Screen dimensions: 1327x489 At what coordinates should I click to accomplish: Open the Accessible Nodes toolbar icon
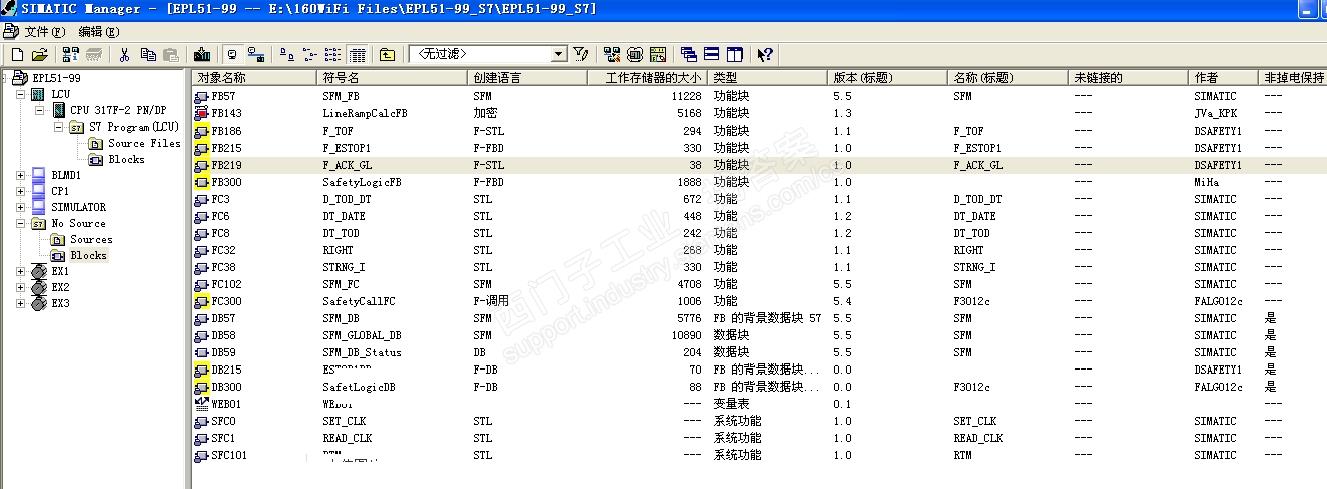(x=70, y=54)
